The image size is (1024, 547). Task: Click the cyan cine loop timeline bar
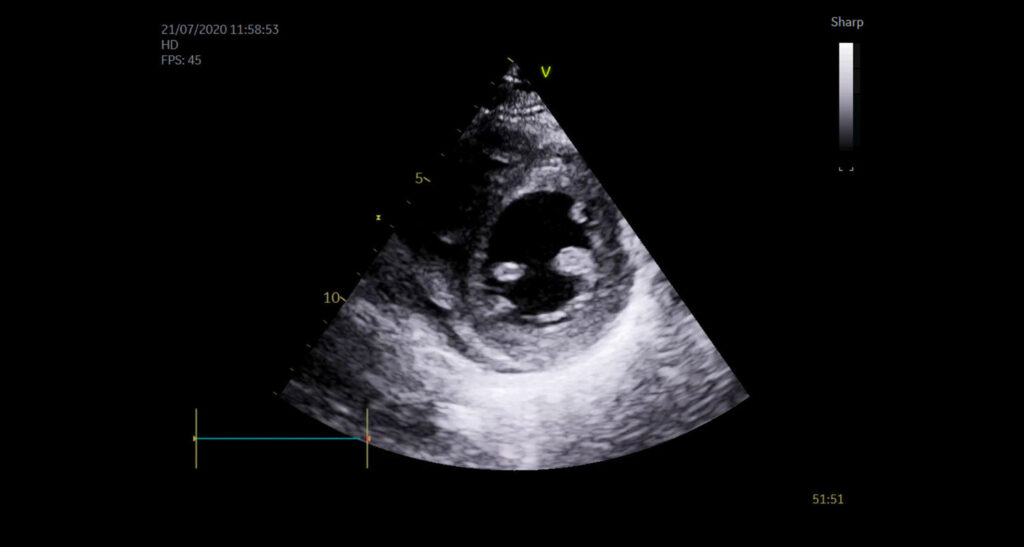pos(281,439)
